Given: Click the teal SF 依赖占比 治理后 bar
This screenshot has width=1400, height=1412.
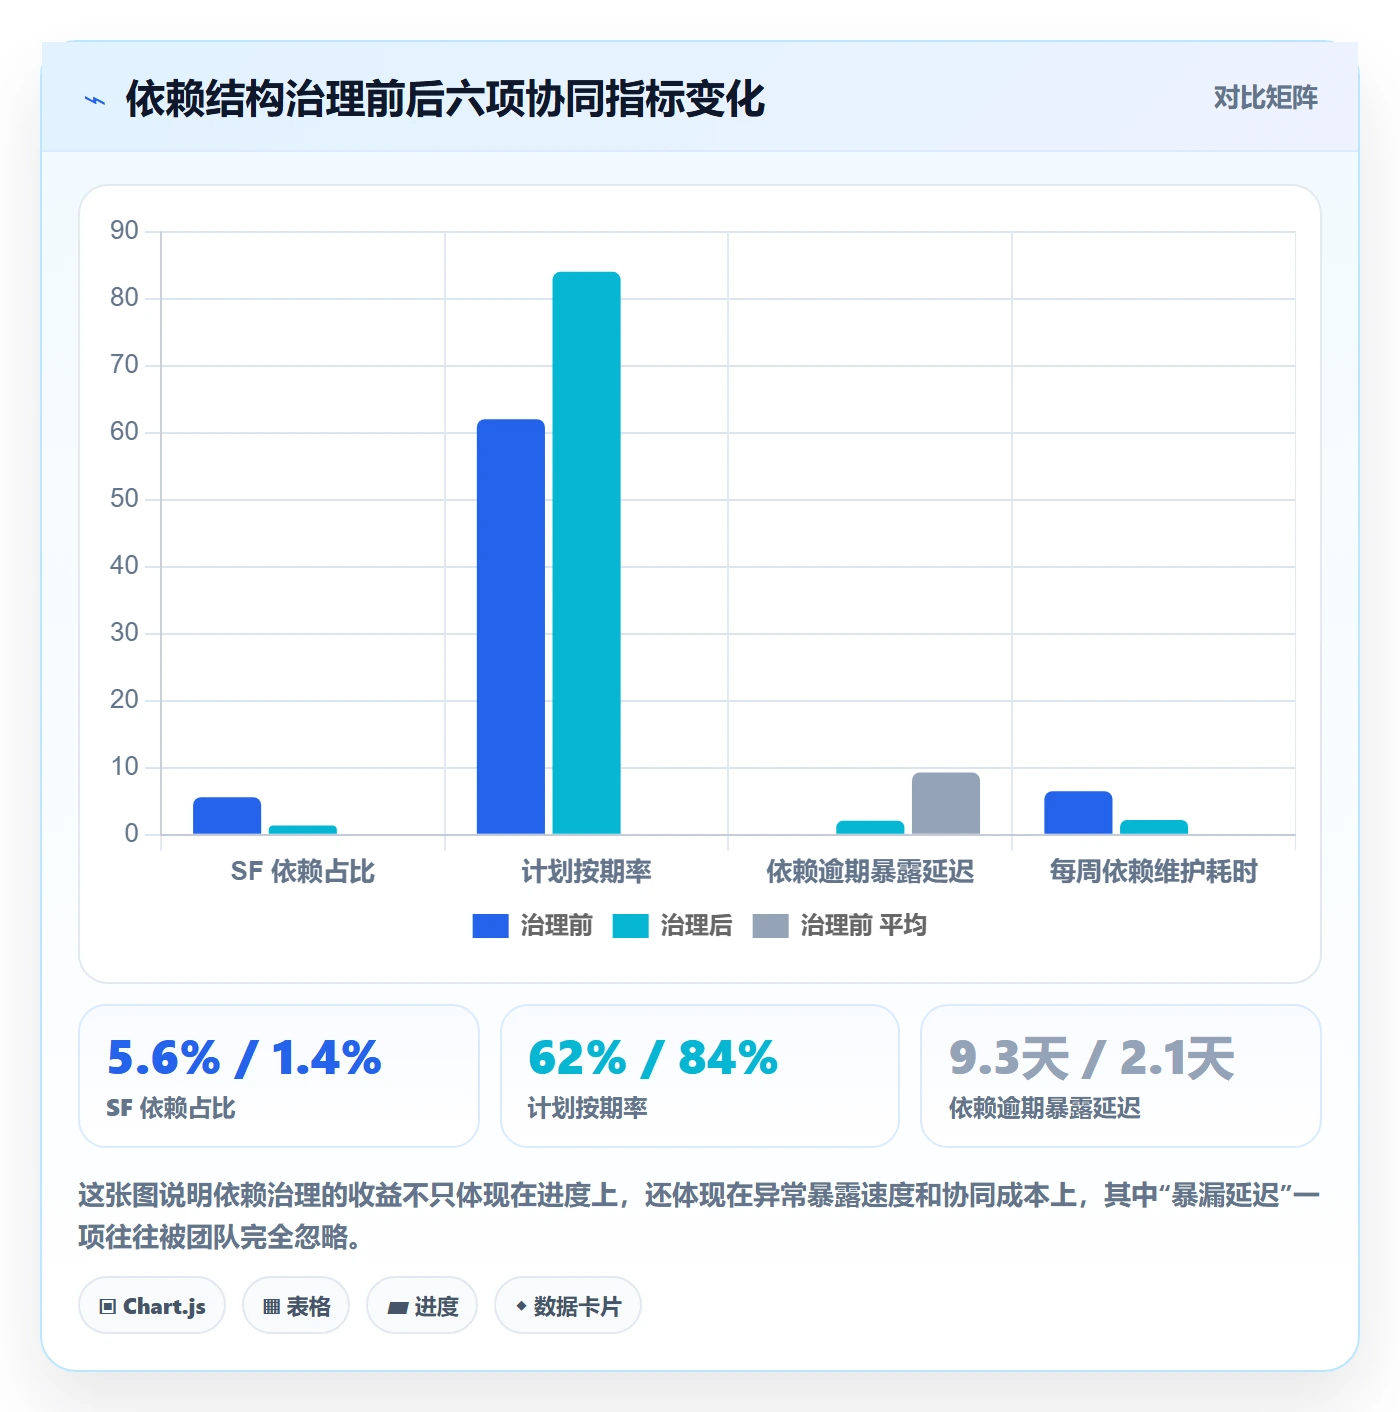Looking at the screenshot, I should (303, 830).
